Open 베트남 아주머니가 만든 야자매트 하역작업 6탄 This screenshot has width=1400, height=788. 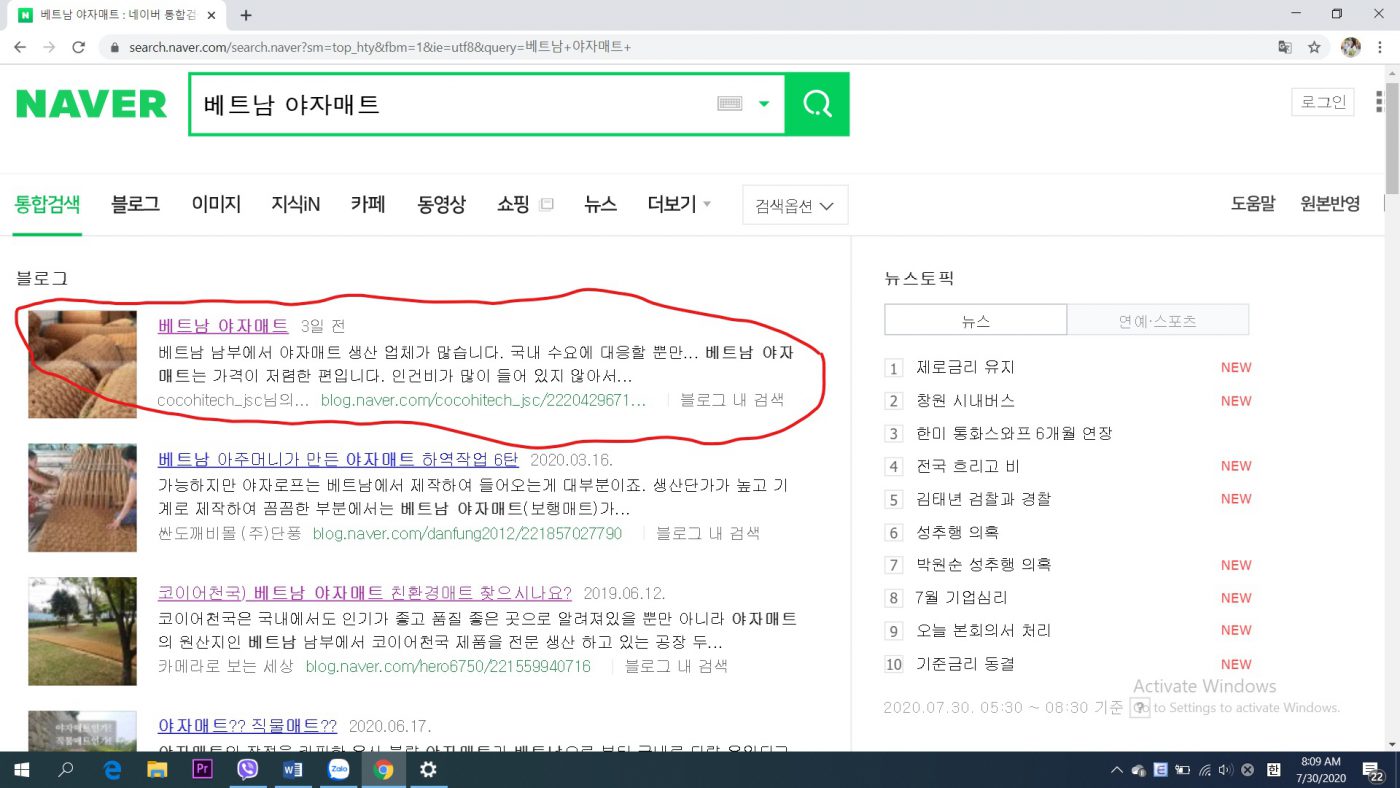[x=338, y=460]
